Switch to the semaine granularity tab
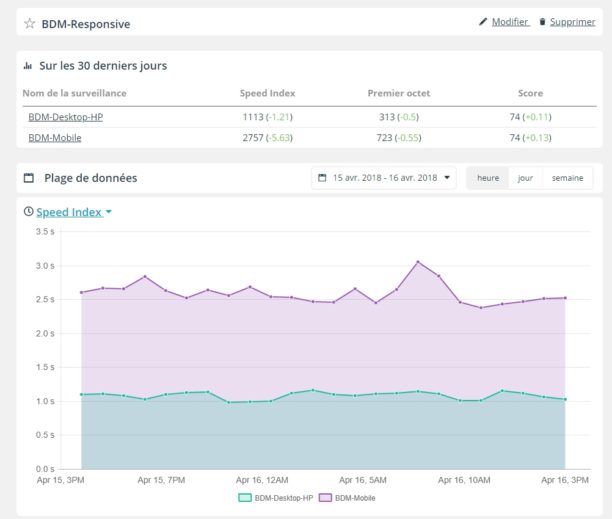 click(x=567, y=178)
